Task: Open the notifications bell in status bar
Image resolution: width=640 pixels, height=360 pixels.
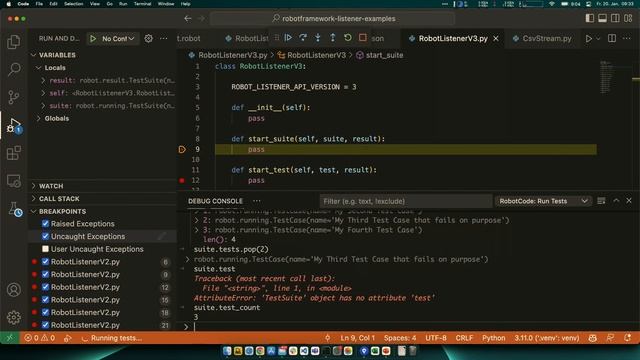Action: point(628,338)
